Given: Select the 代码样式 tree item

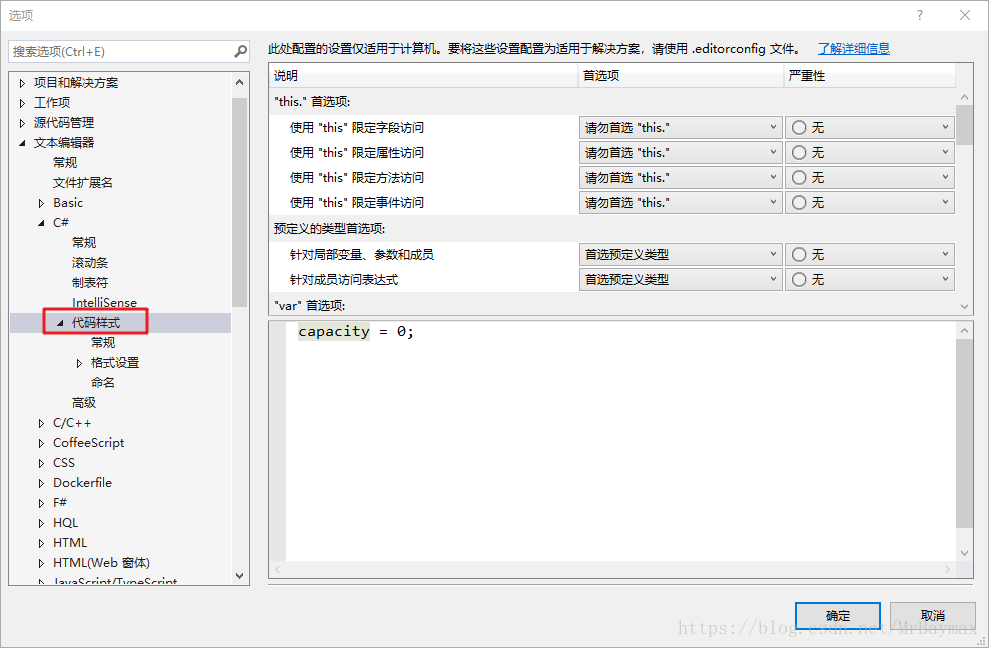Looking at the screenshot, I should pyautogui.click(x=96, y=323).
